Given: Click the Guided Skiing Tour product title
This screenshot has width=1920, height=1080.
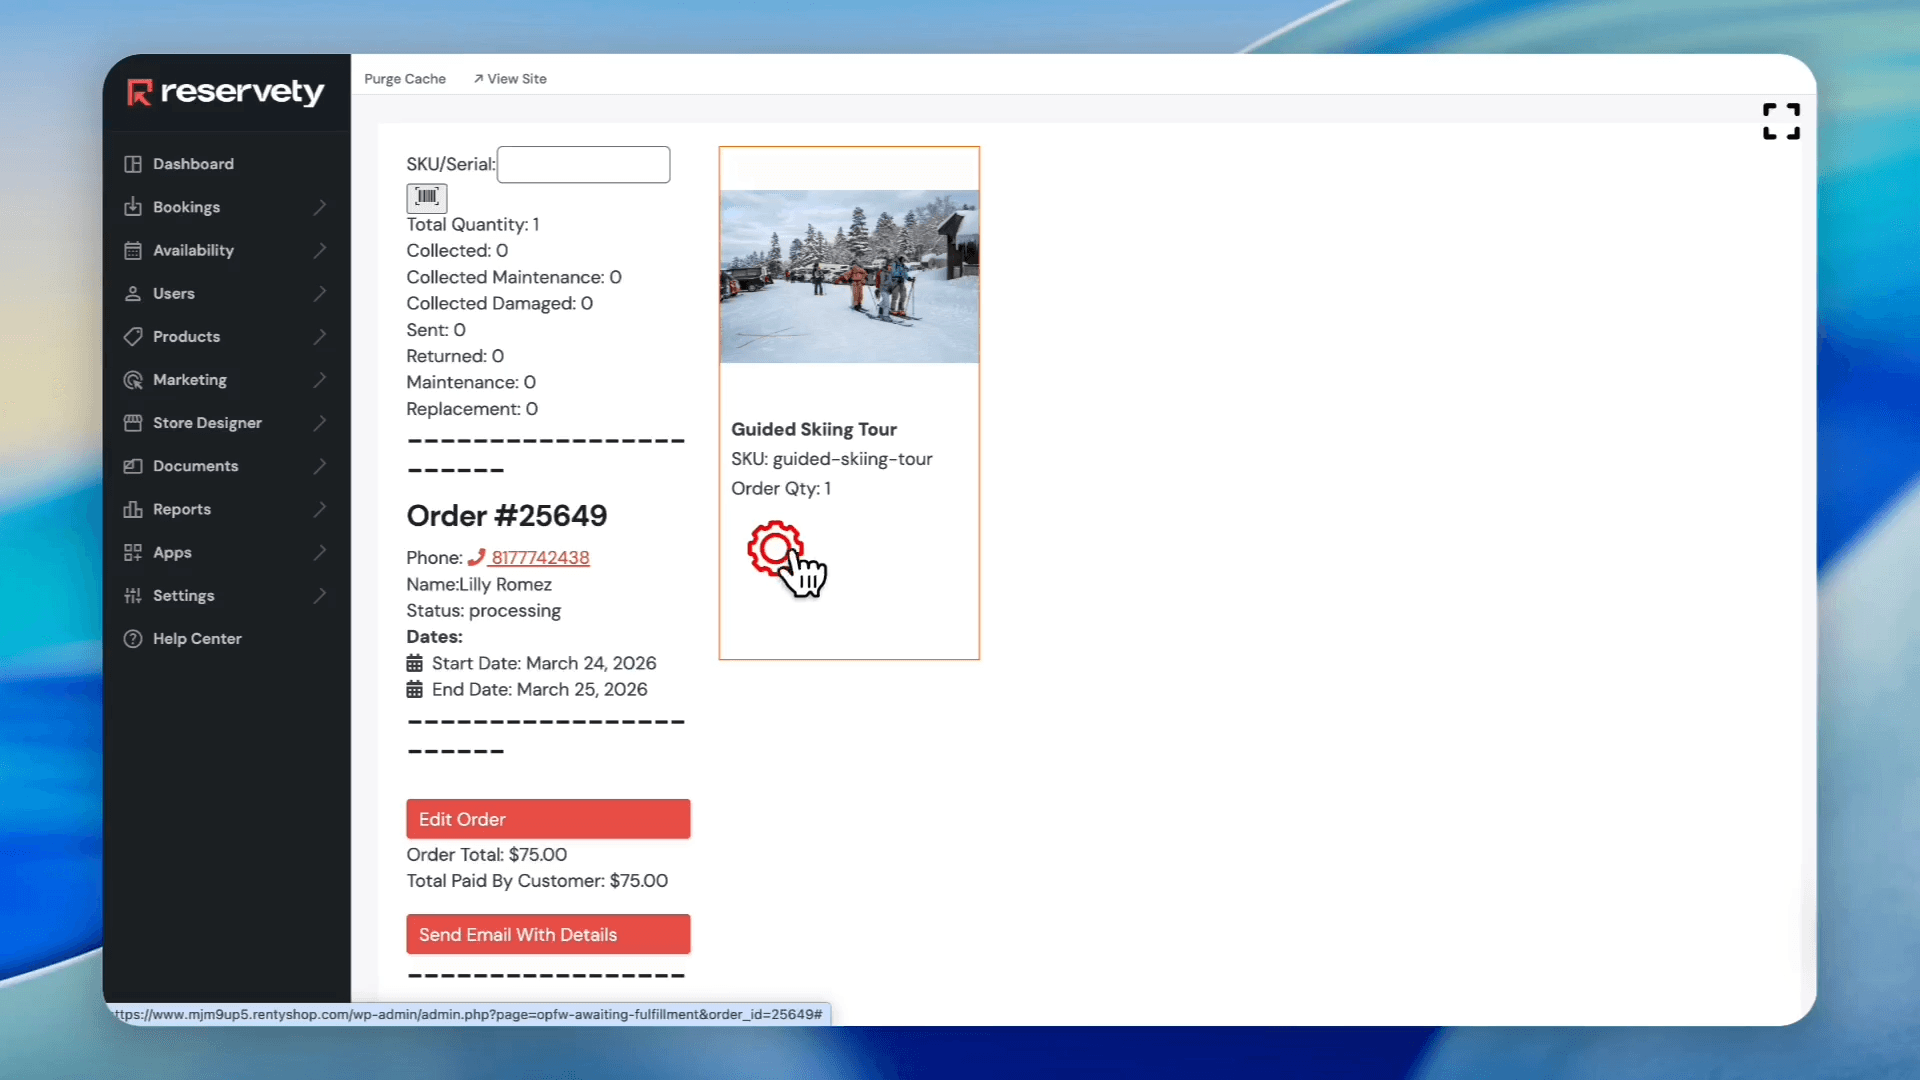Looking at the screenshot, I should tap(814, 429).
